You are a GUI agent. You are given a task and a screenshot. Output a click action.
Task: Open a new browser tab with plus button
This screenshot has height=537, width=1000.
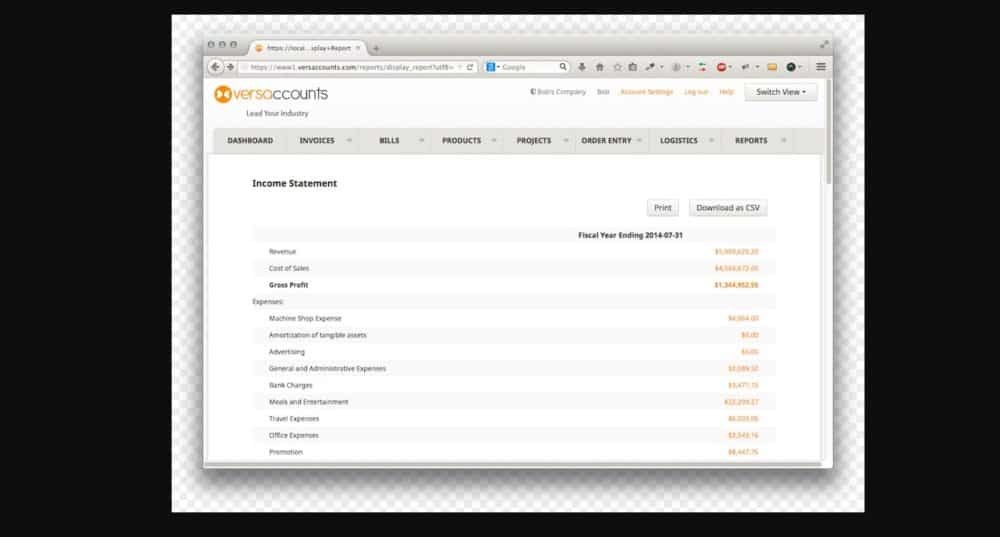tap(376, 48)
